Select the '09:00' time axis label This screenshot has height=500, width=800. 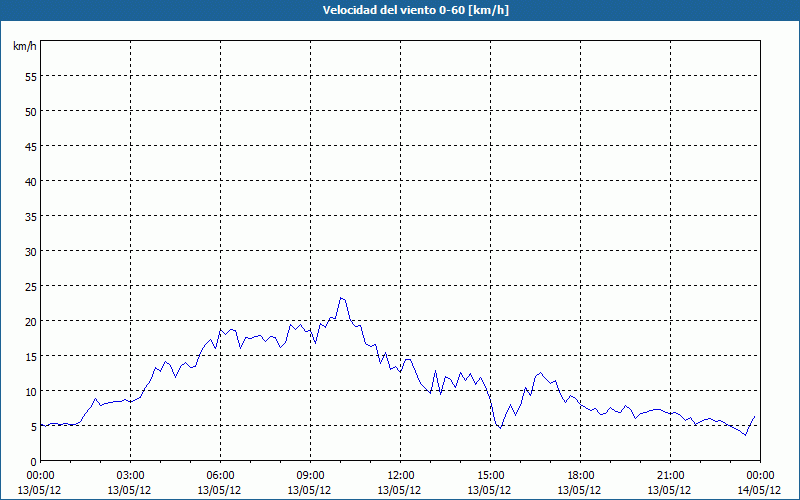click(x=310, y=476)
